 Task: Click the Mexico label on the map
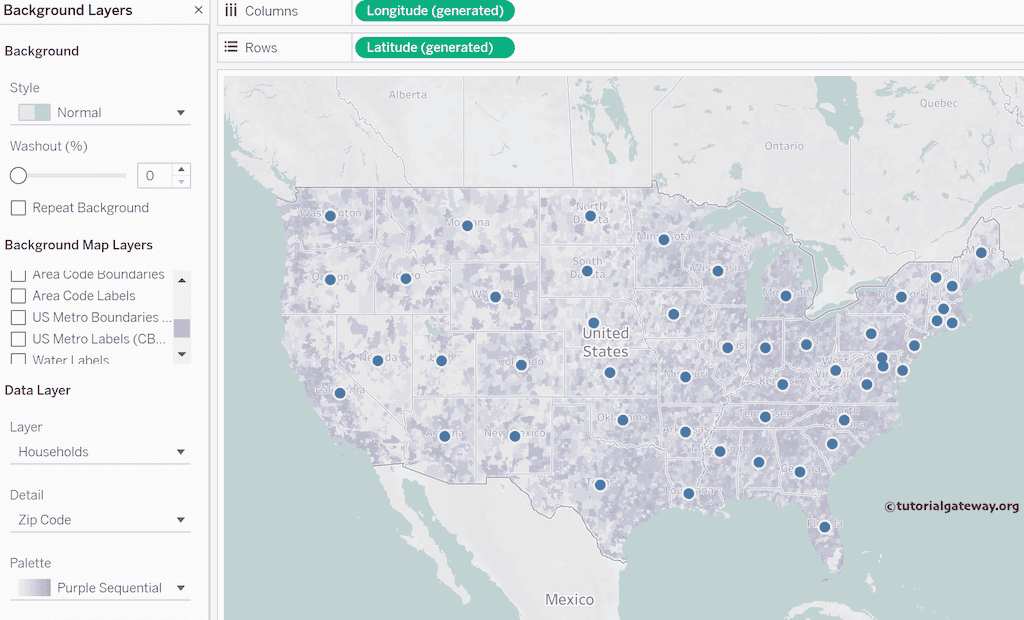pyautogui.click(x=569, y=600)
